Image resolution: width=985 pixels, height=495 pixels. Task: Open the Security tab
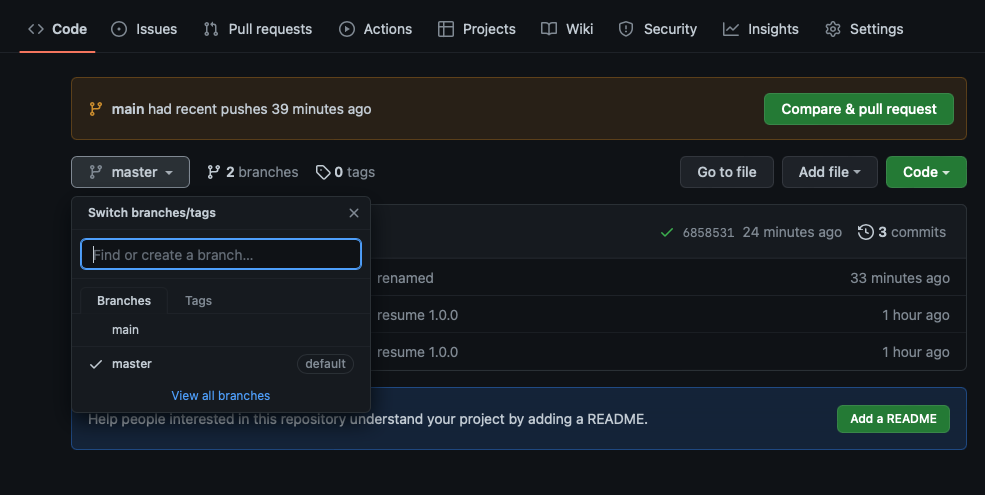click(658, 29)
